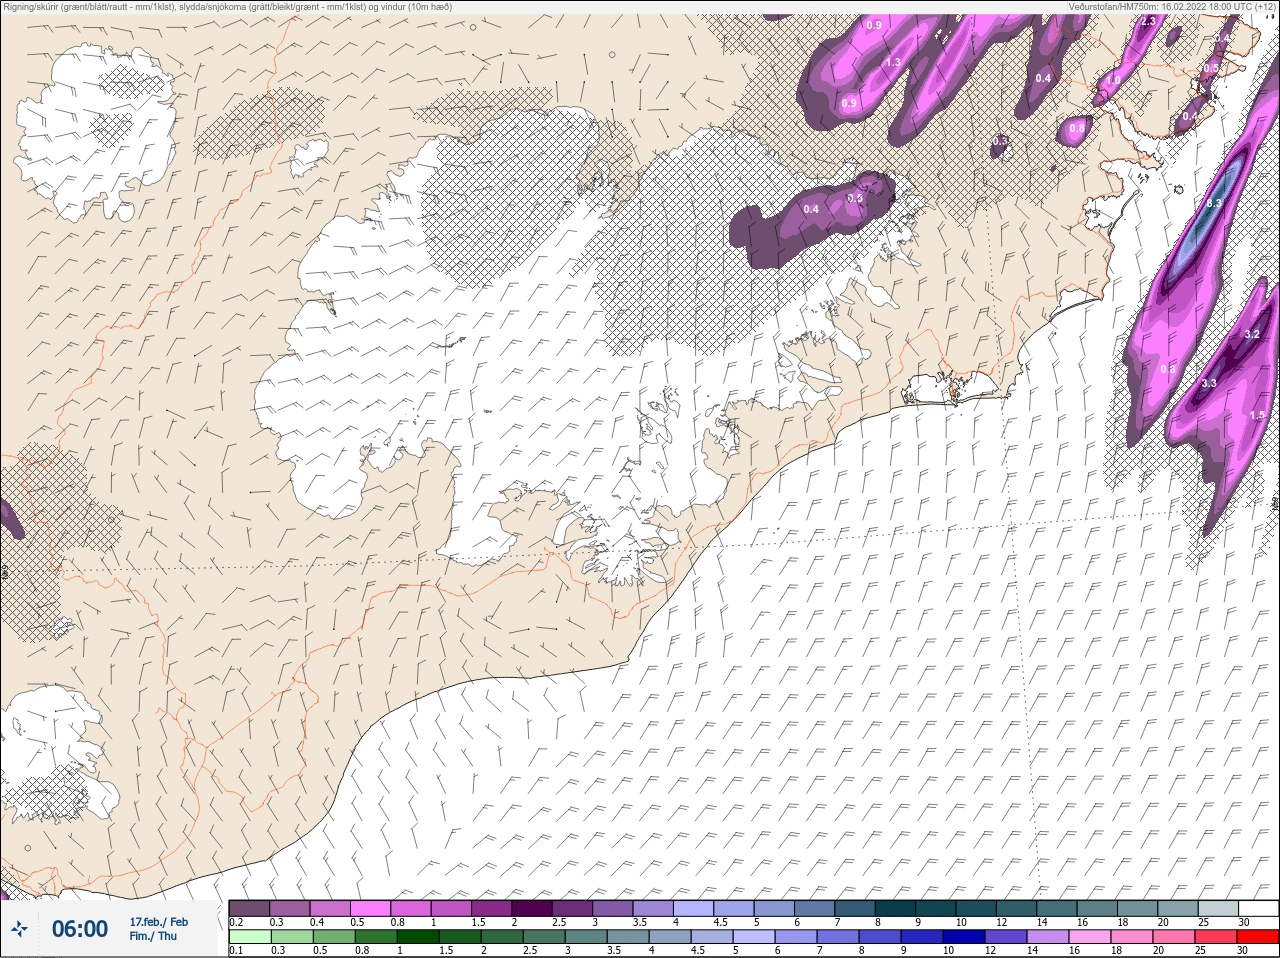Image resolution: width=1280 pixels, height=958 pixels.
Task: Select the pale green 0.1 swatch in the lower legend
Action: pos(250,937)
